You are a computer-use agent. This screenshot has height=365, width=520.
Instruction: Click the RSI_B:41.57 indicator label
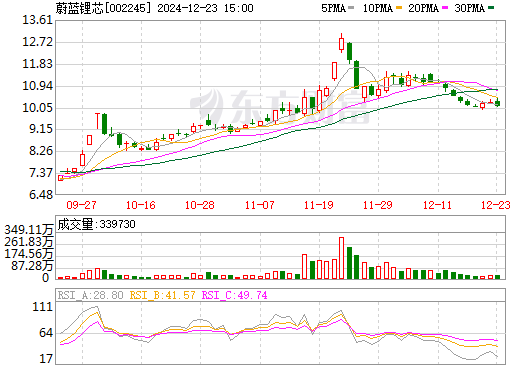coord(162,295)
